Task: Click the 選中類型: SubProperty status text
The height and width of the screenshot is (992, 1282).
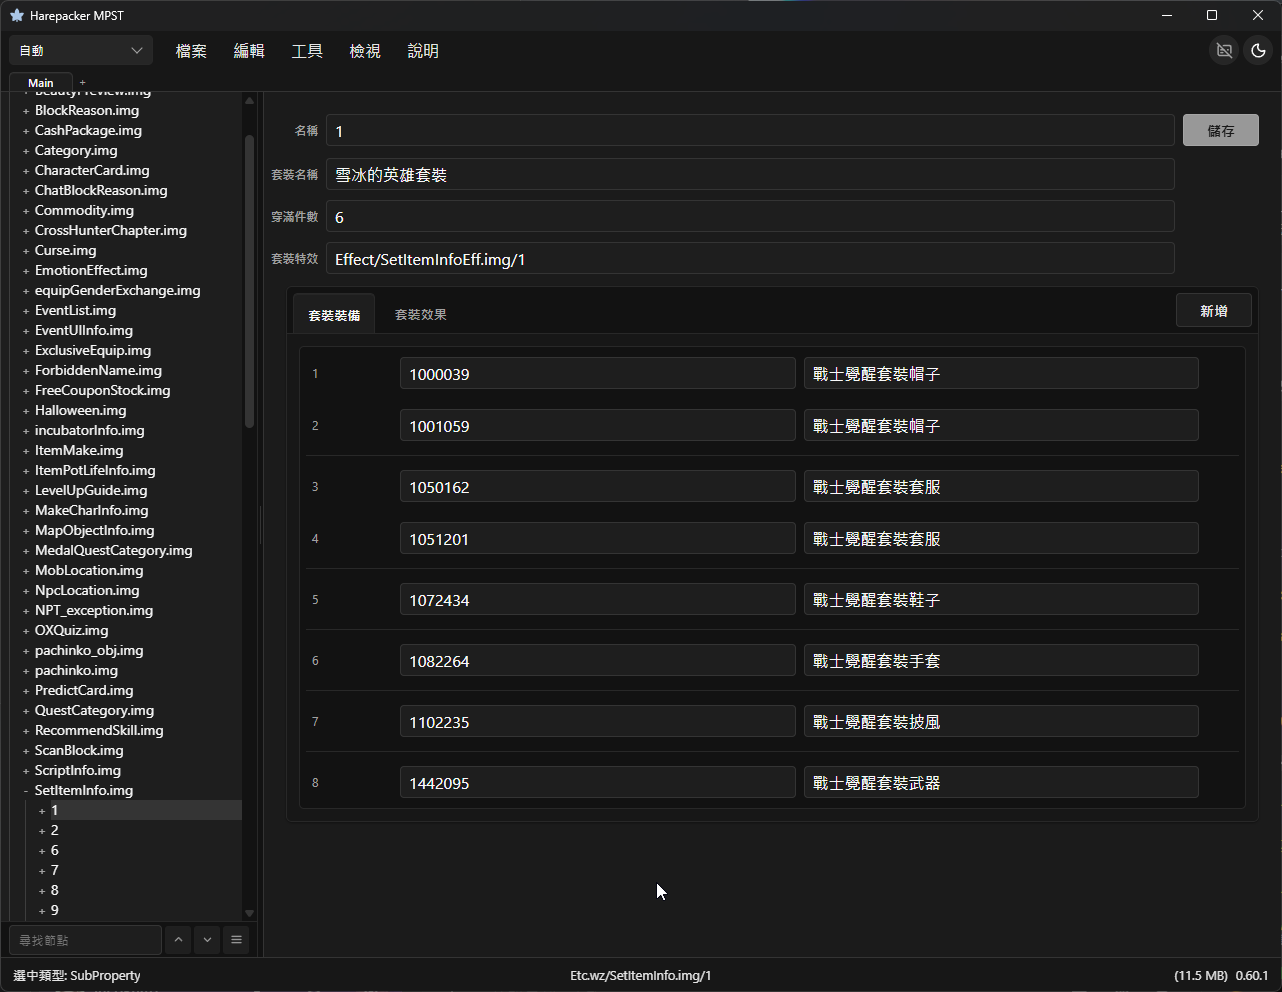Action: [x=77, y=975]
